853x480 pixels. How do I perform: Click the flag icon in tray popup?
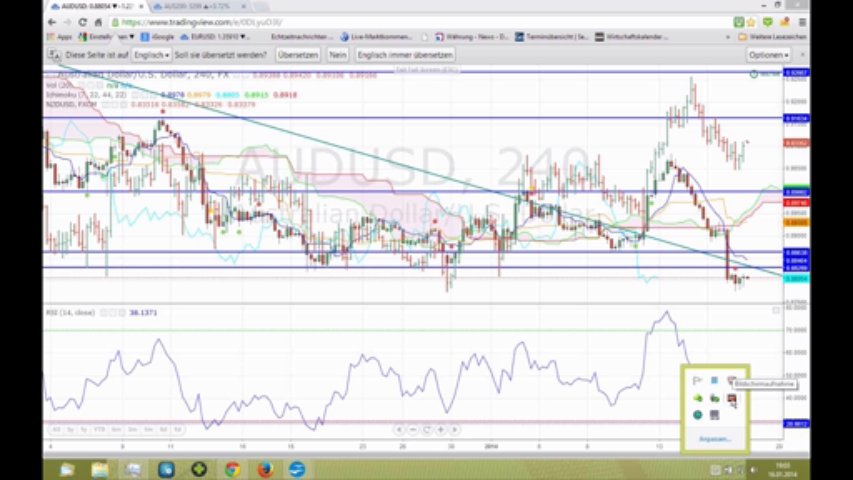click(697, 380)
